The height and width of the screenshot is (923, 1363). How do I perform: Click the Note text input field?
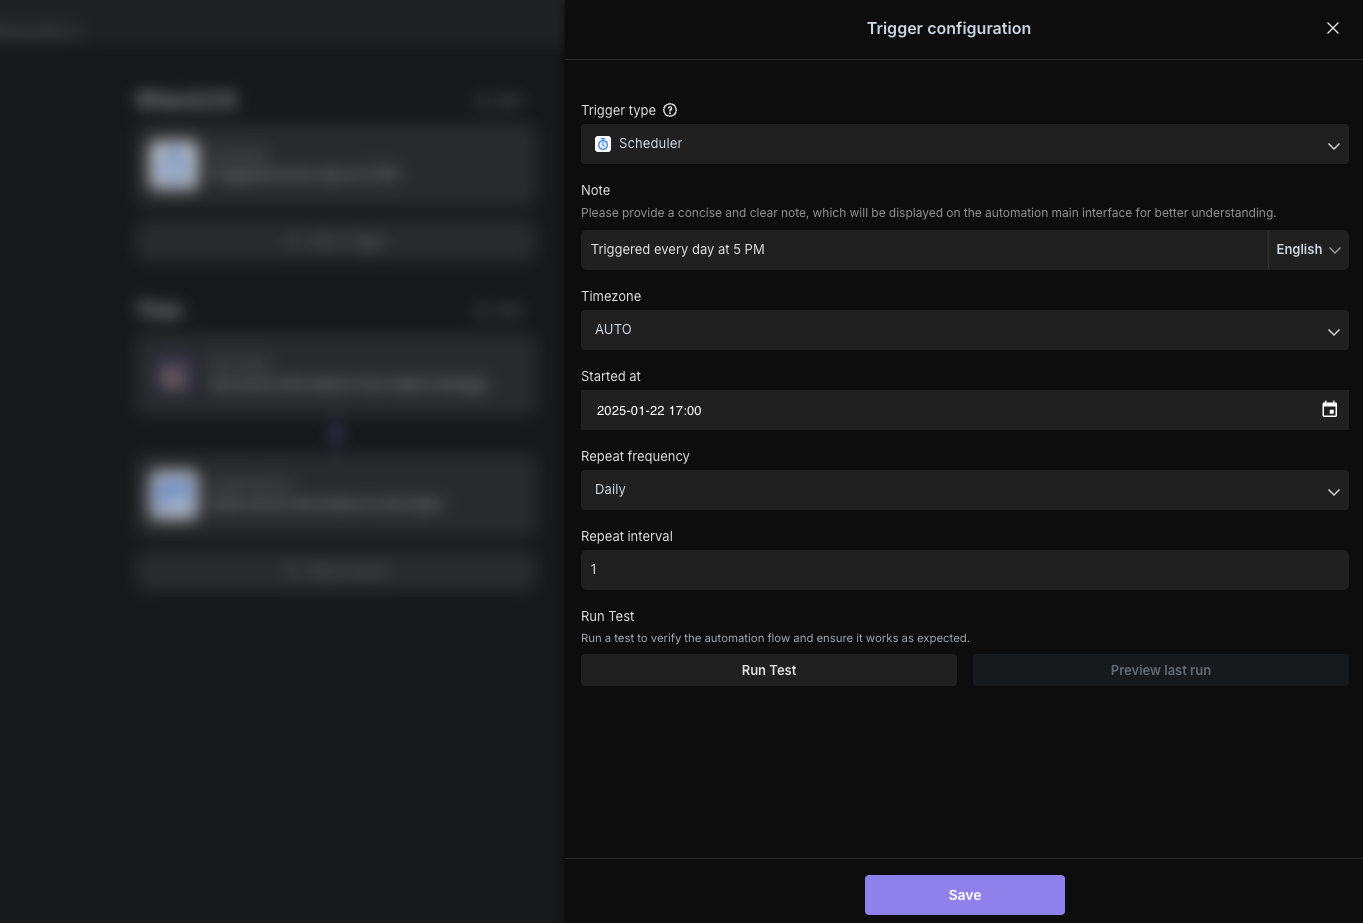[924, 250]
